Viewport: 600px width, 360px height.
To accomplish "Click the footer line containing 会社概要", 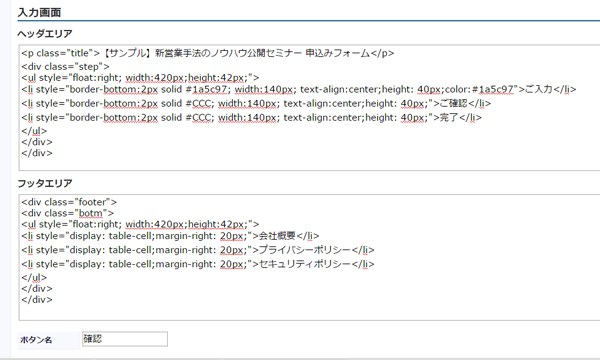I will coord(170,236).
